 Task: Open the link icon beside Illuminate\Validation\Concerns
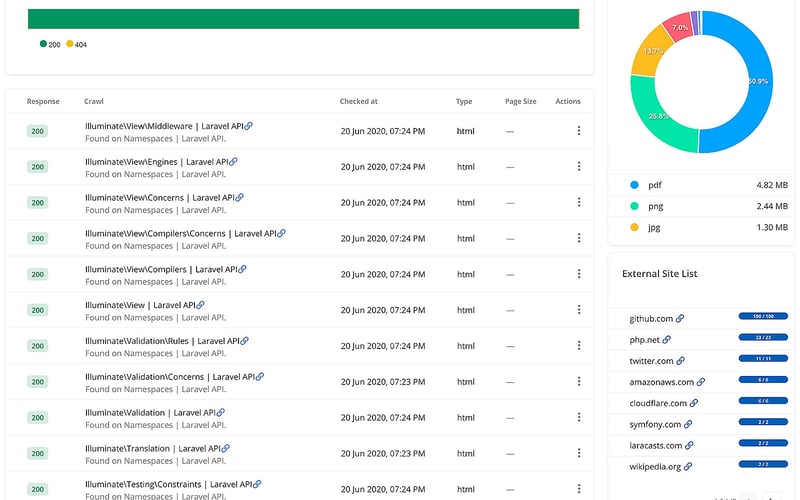click(x=260, y=377)
